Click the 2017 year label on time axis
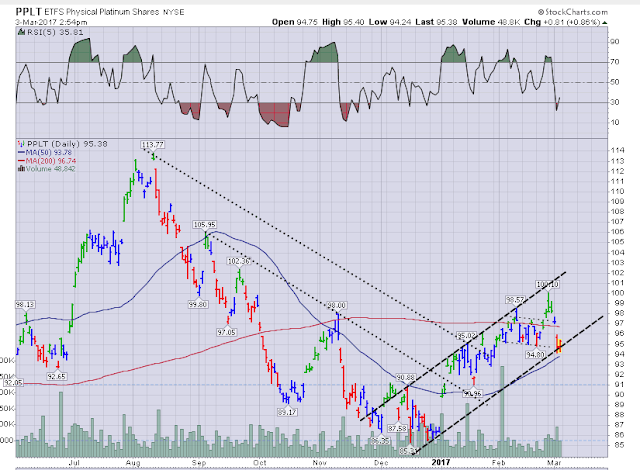Screen dimensions: 640x470 pyautogui.click(x=441, y=462)
